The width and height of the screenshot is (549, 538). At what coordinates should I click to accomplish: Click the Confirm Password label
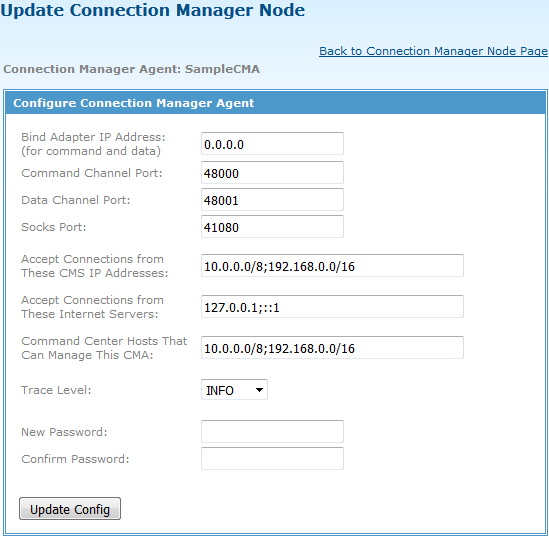(75, 459)
